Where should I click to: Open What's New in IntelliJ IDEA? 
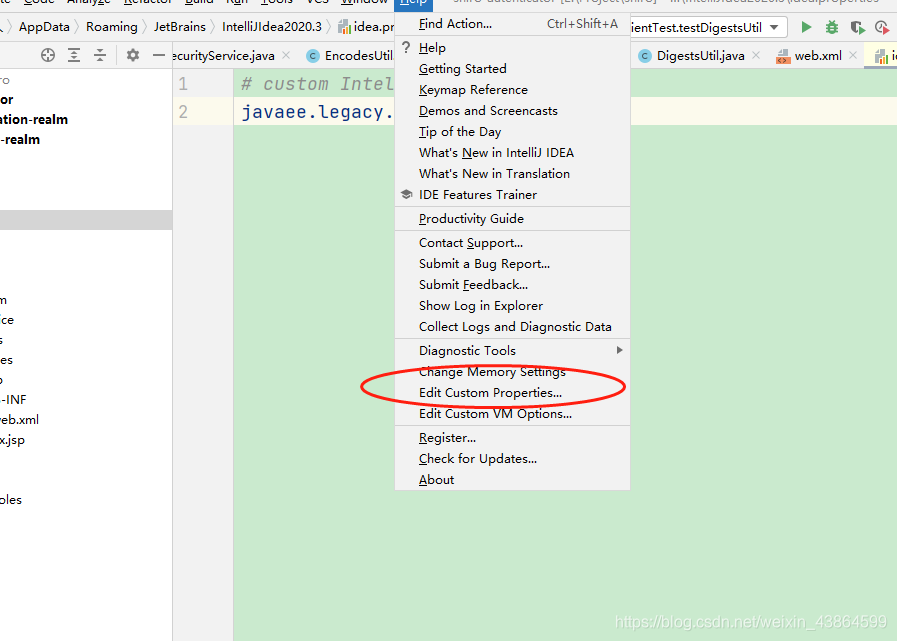coord(513,153)
